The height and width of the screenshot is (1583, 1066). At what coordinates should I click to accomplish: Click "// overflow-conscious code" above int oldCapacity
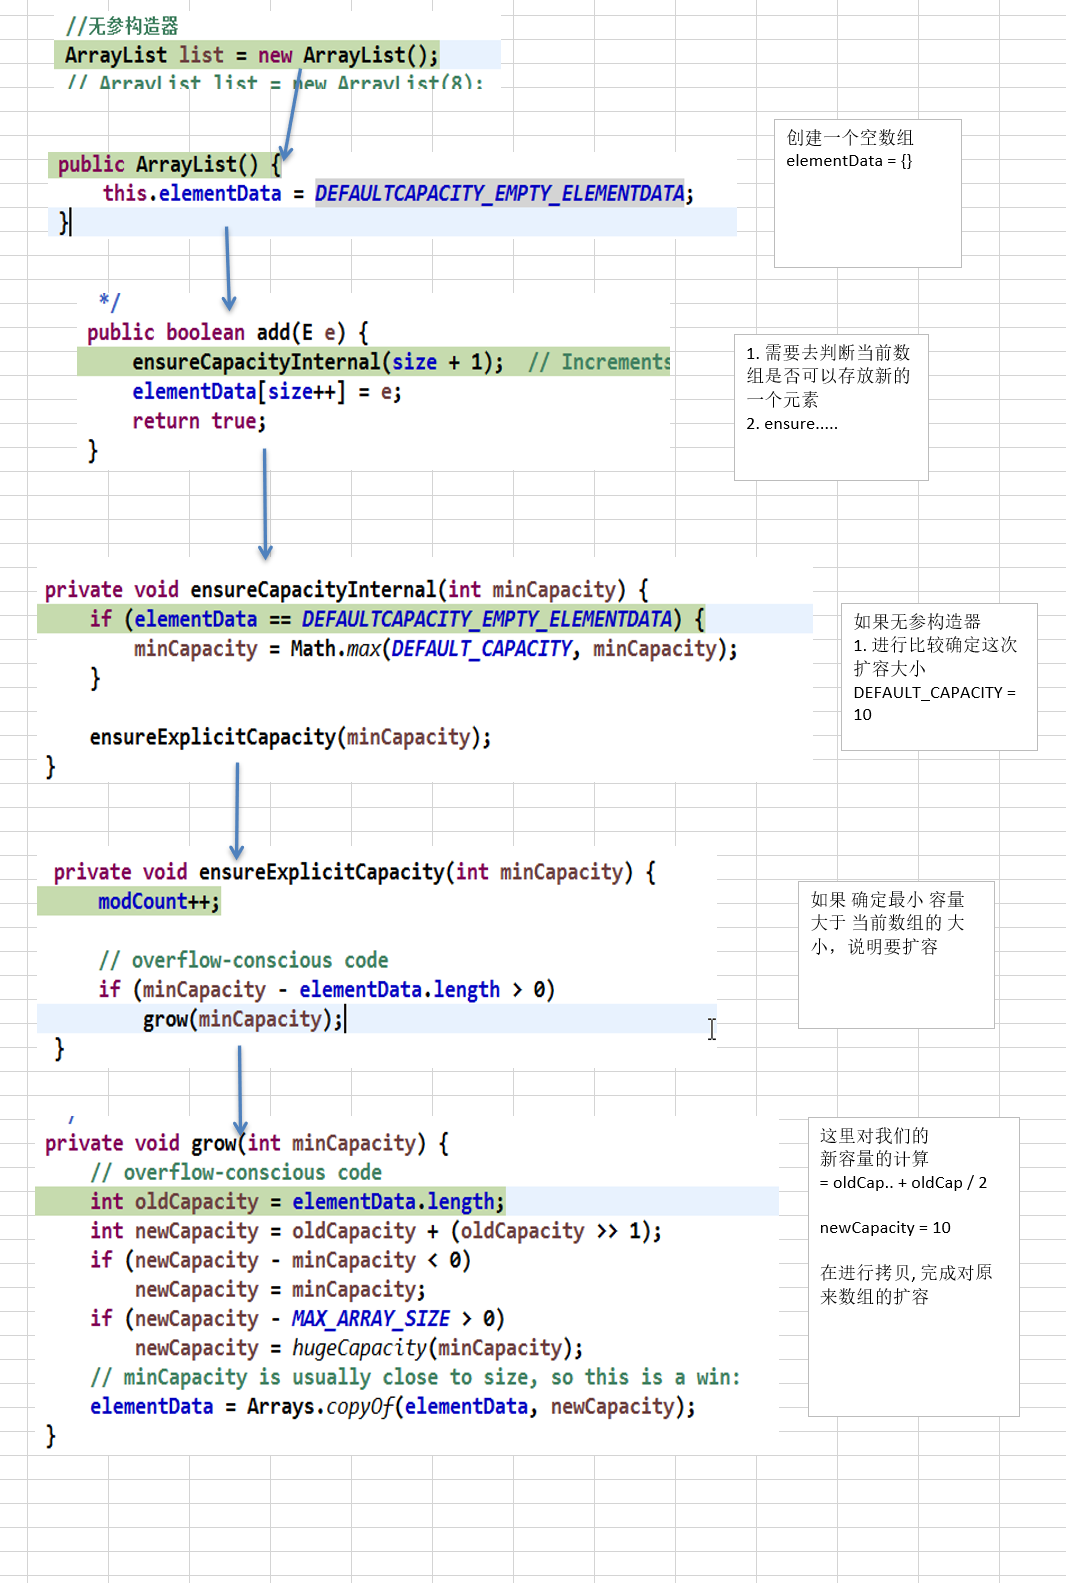click(236, 1172)
